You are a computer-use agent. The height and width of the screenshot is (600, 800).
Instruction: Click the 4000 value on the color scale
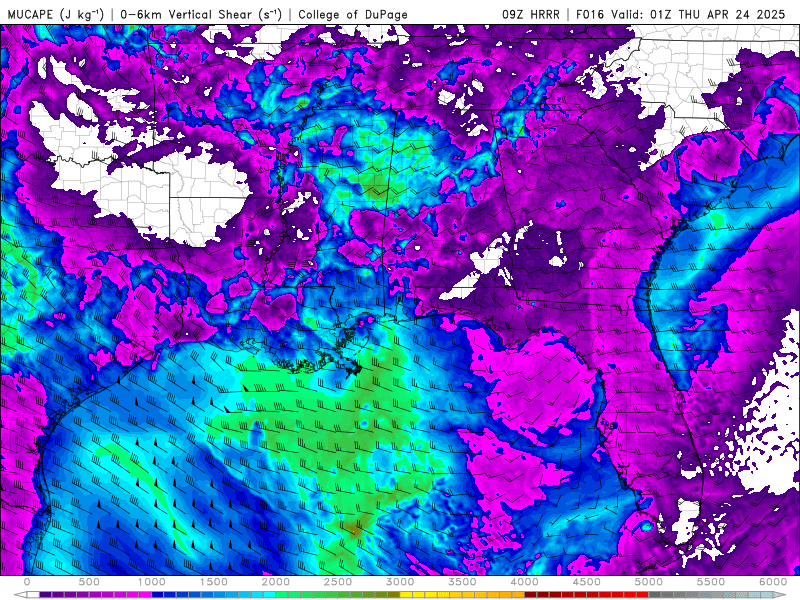click(524, 582)
